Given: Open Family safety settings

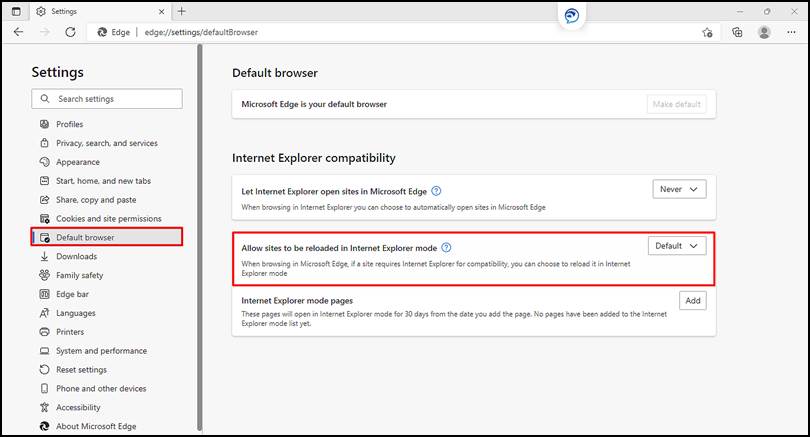Looking at the screenshot, I should pyautogui.click(x=80, y=275).
